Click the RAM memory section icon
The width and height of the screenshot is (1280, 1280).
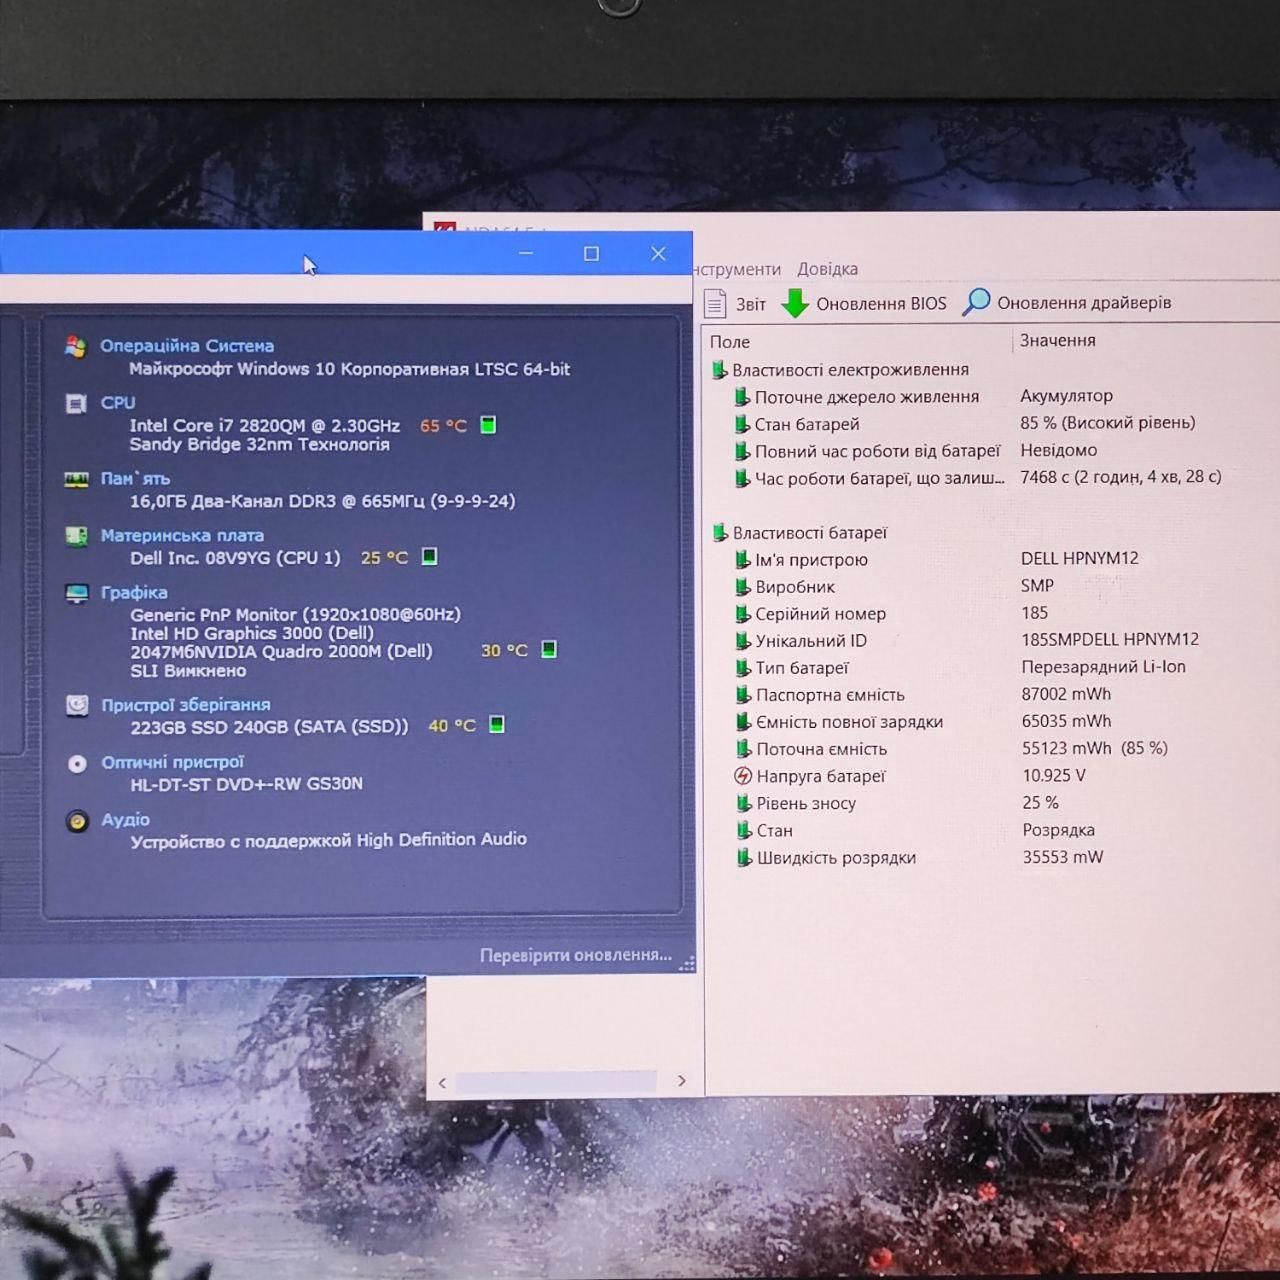click(76, 479)
